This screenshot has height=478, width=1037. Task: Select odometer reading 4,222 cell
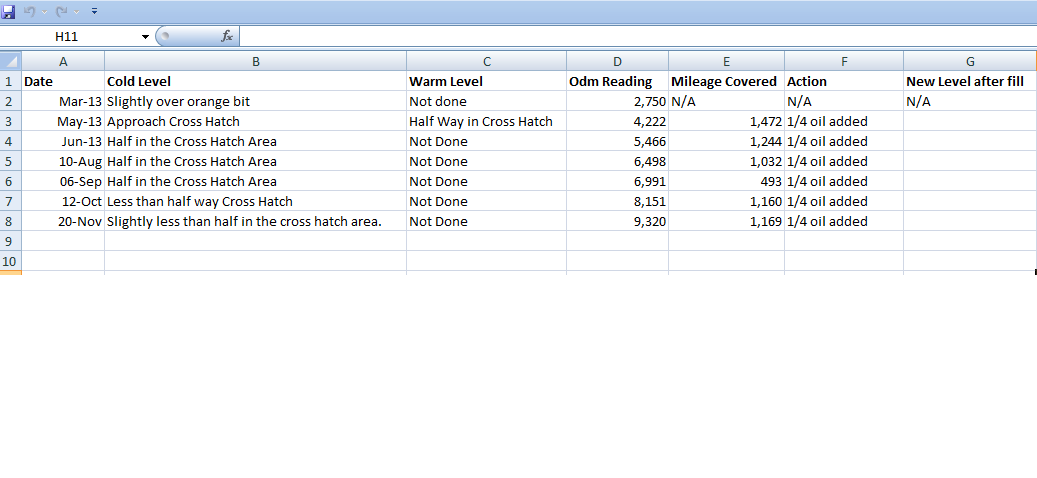tap(618, 121)
